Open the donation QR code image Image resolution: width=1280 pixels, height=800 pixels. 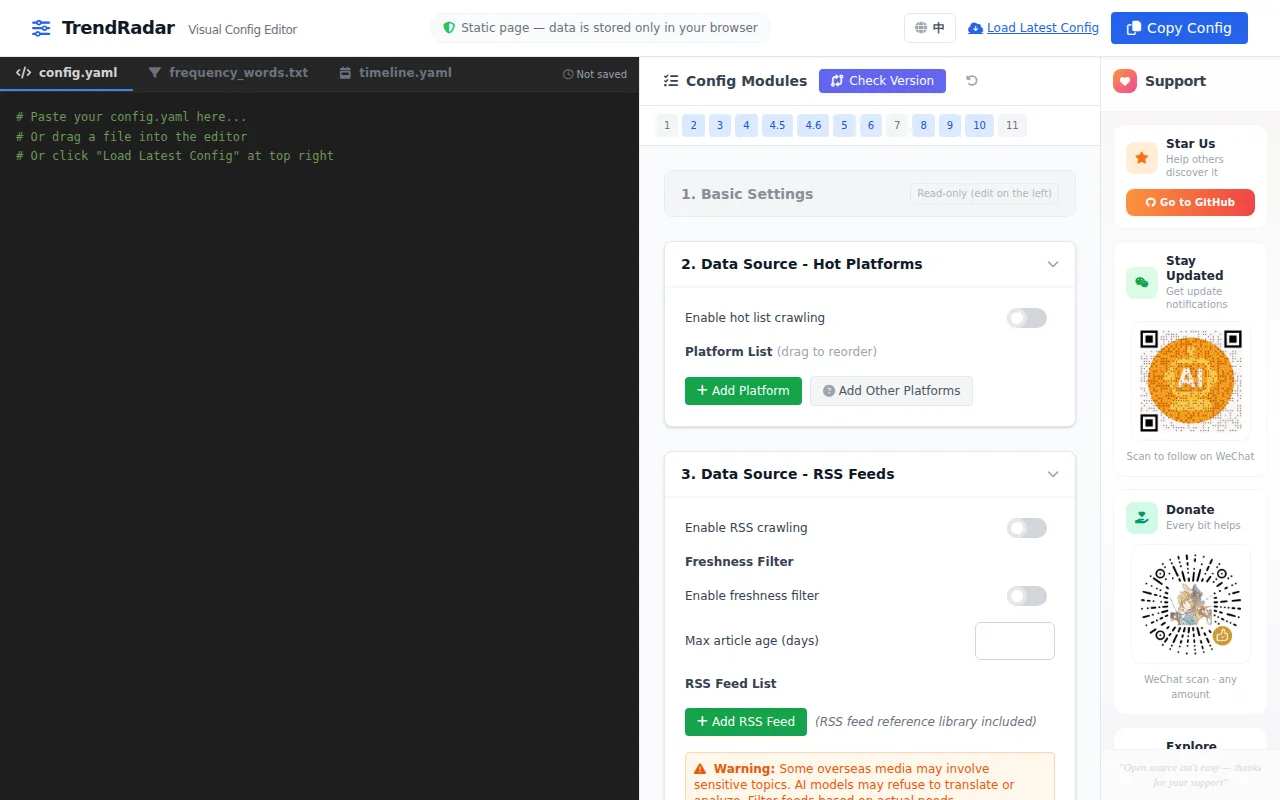(1190, 604)
